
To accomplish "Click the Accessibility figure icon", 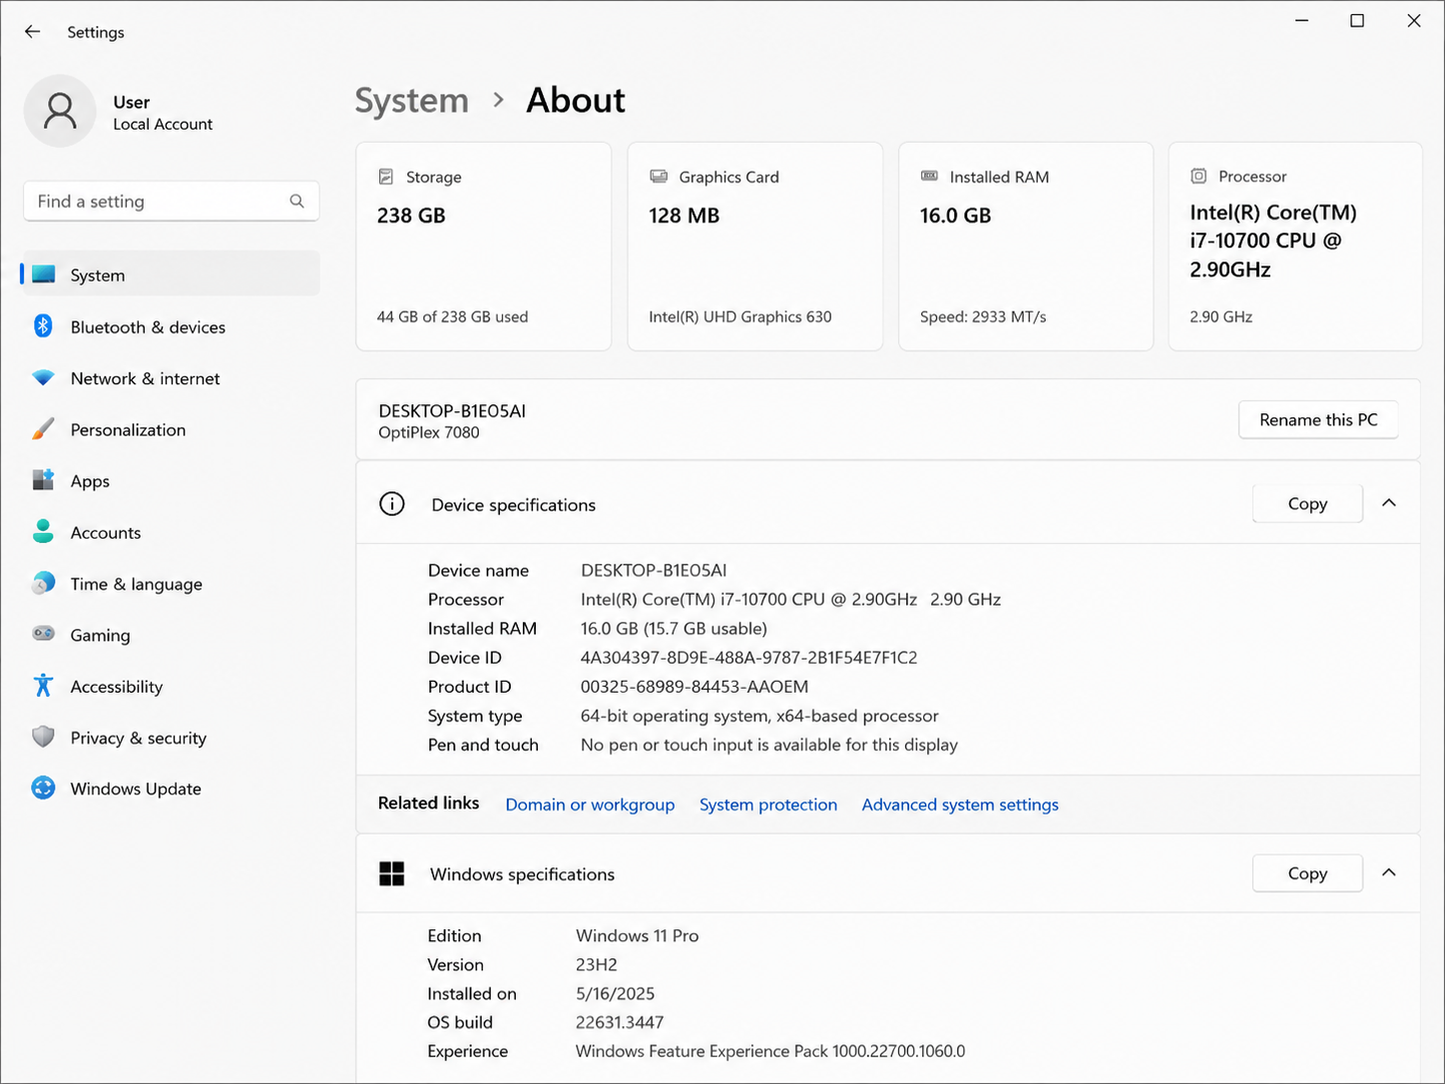I will 43,685.
